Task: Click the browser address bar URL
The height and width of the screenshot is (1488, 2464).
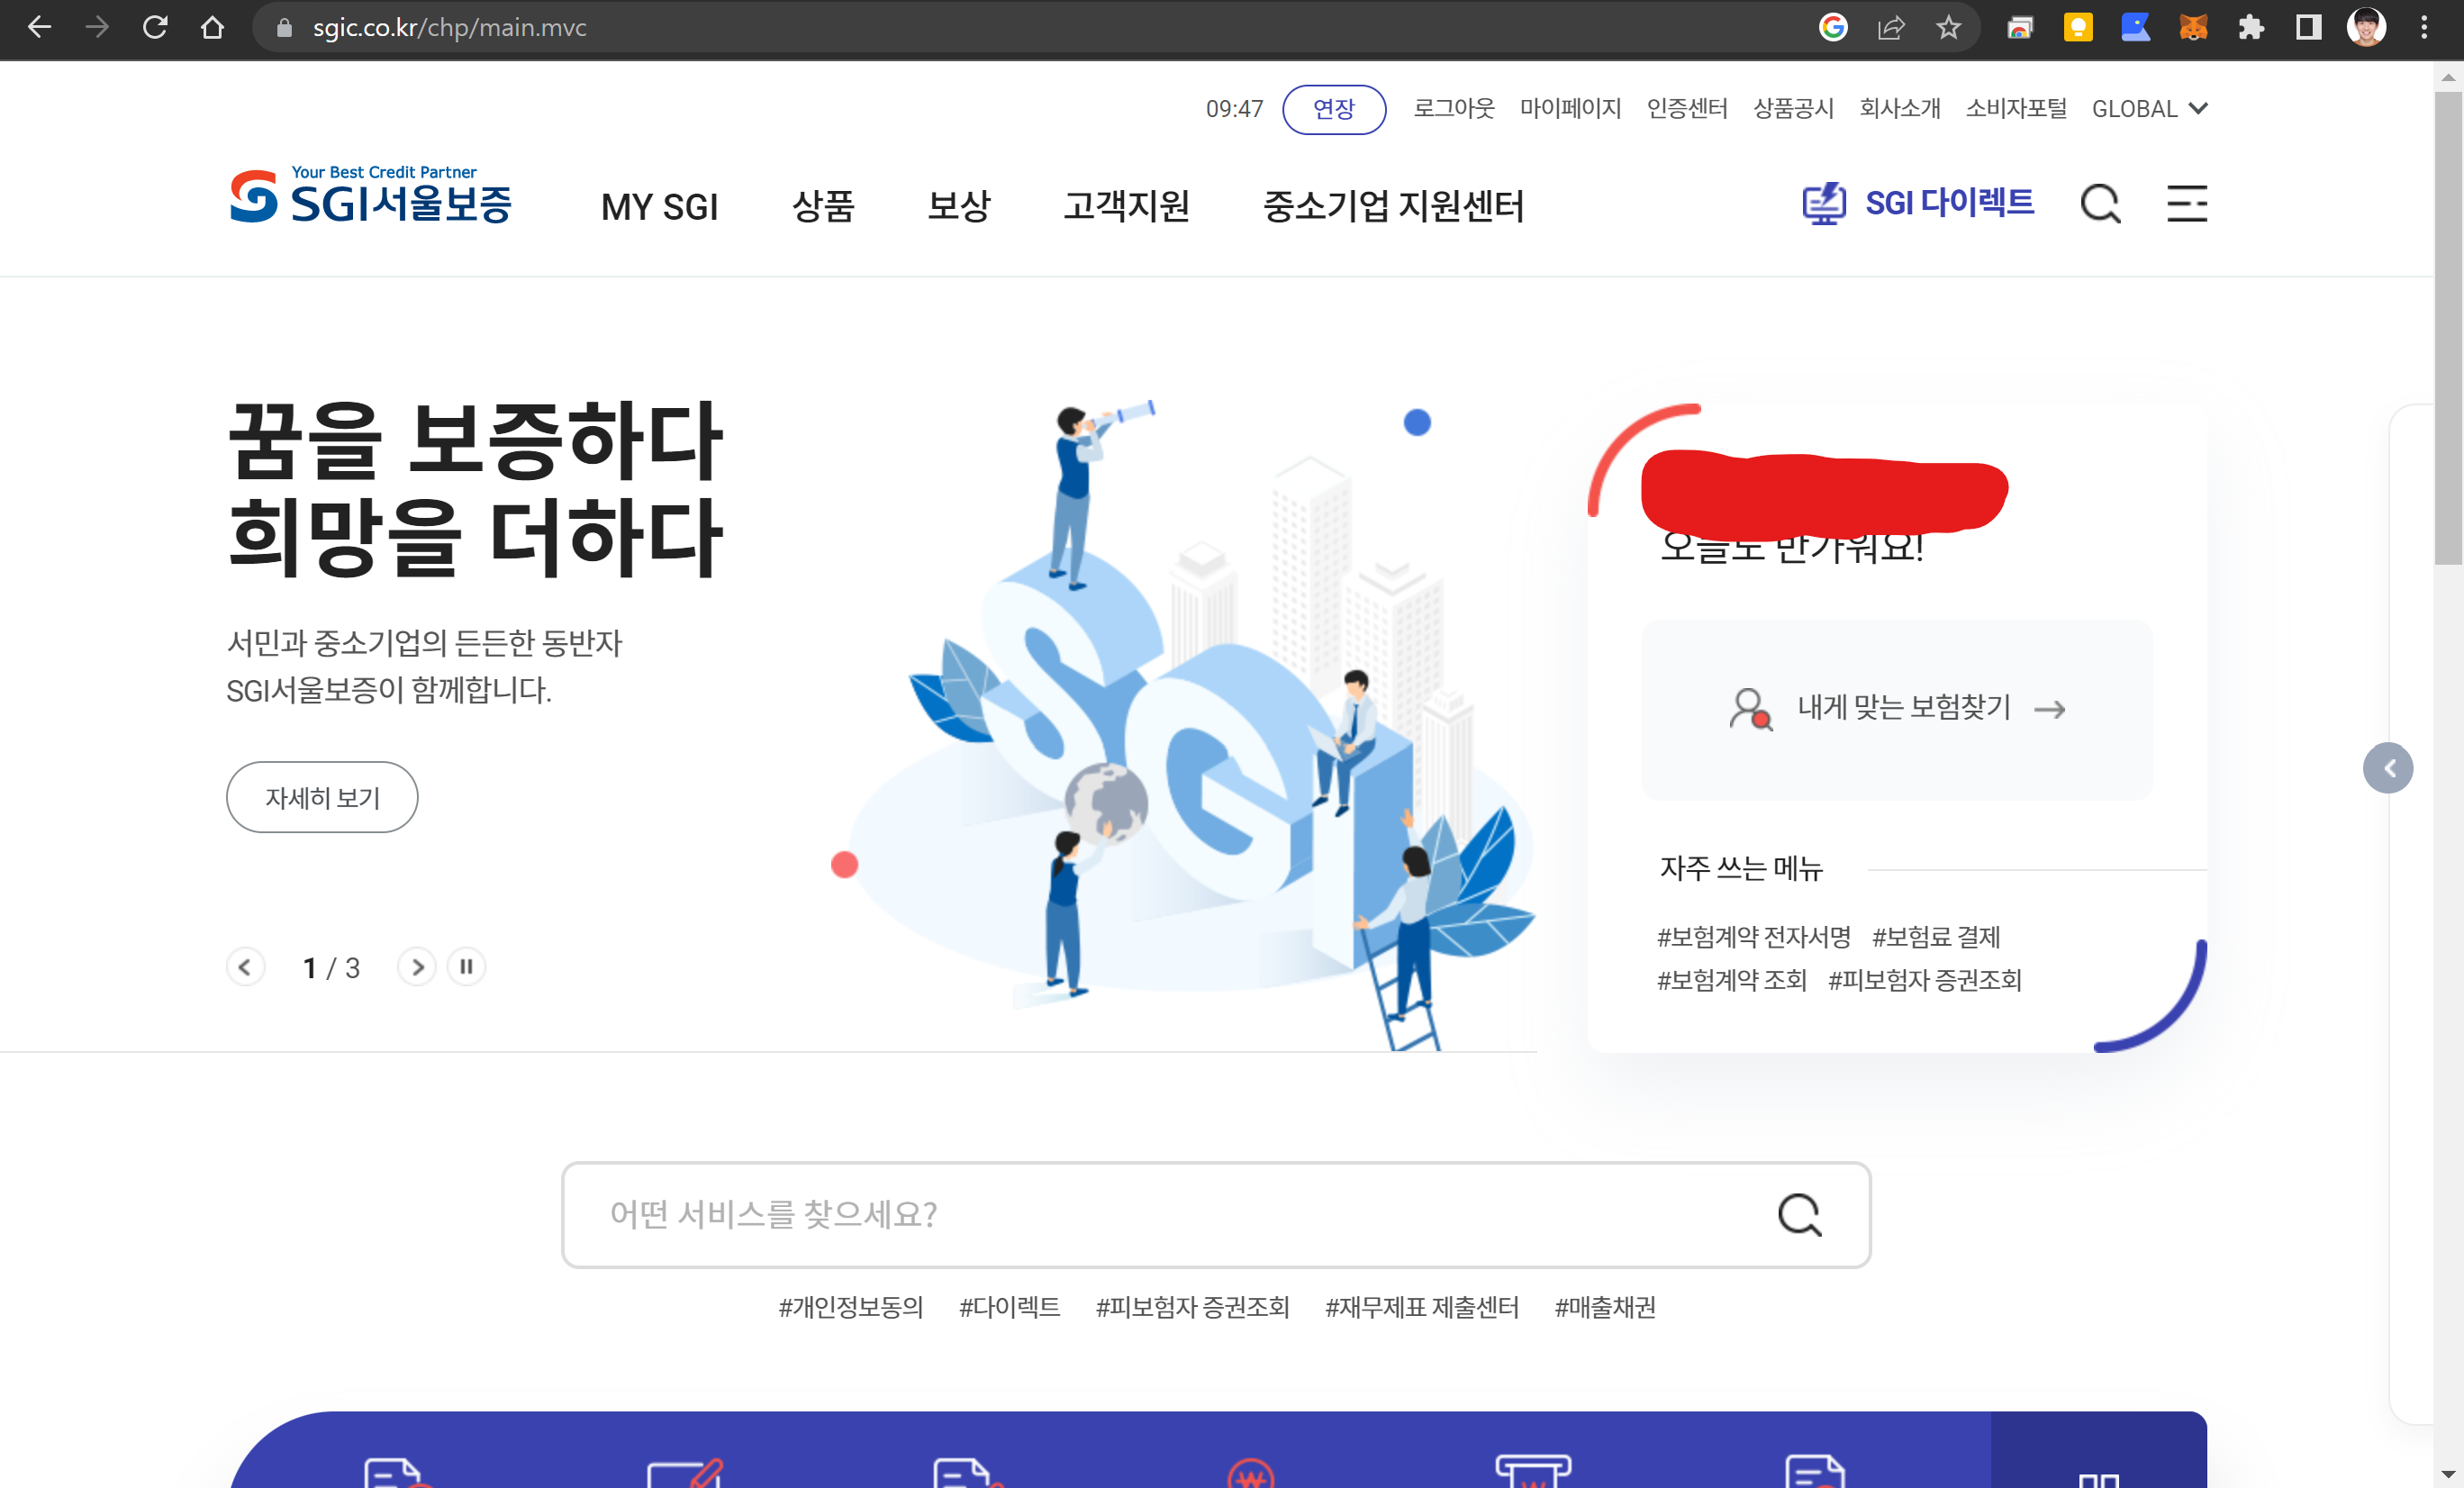Action: click(x=450, y=27)
